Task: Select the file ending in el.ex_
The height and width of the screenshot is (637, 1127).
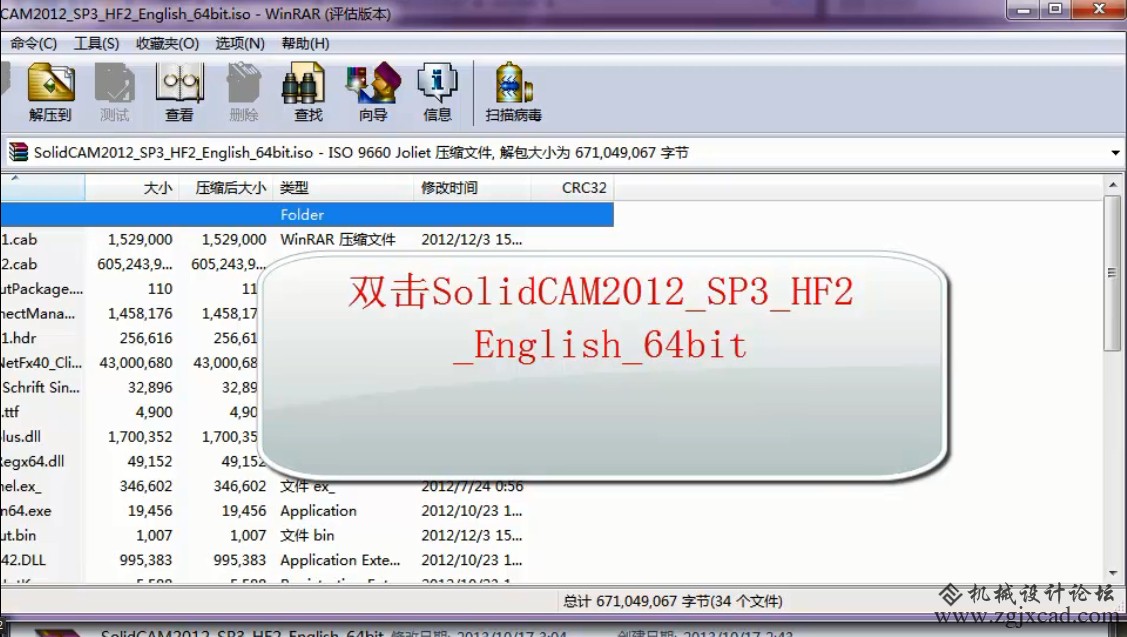Action: coord(22,486)
